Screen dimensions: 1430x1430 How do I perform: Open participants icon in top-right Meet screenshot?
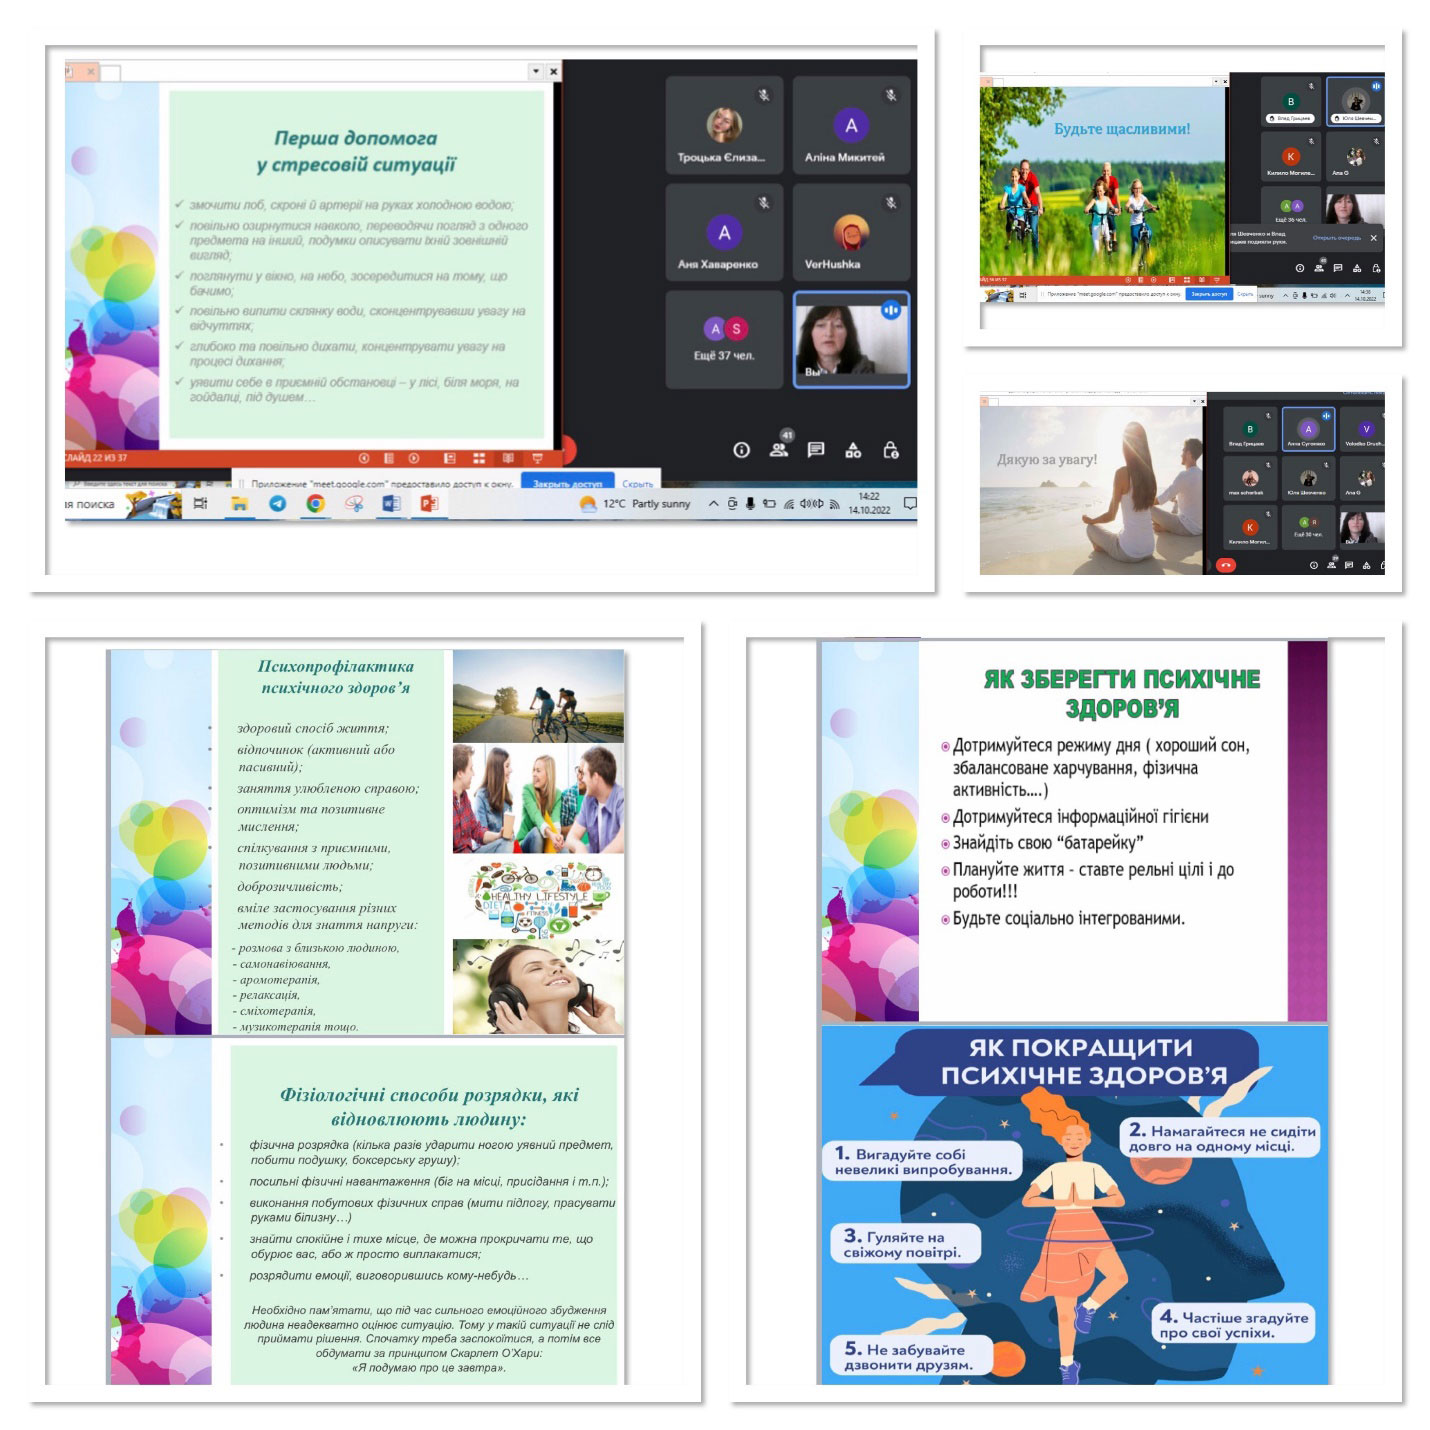[1319, 266]
